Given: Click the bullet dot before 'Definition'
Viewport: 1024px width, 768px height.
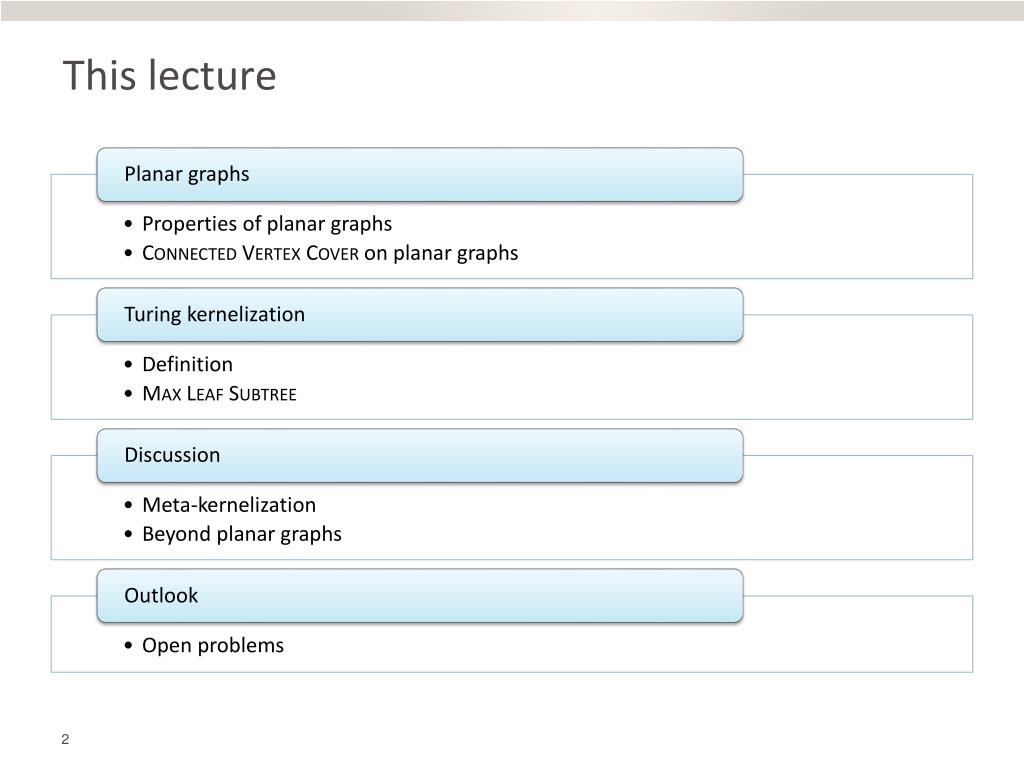Looking at the screenshot, I should tap(128, 364).
